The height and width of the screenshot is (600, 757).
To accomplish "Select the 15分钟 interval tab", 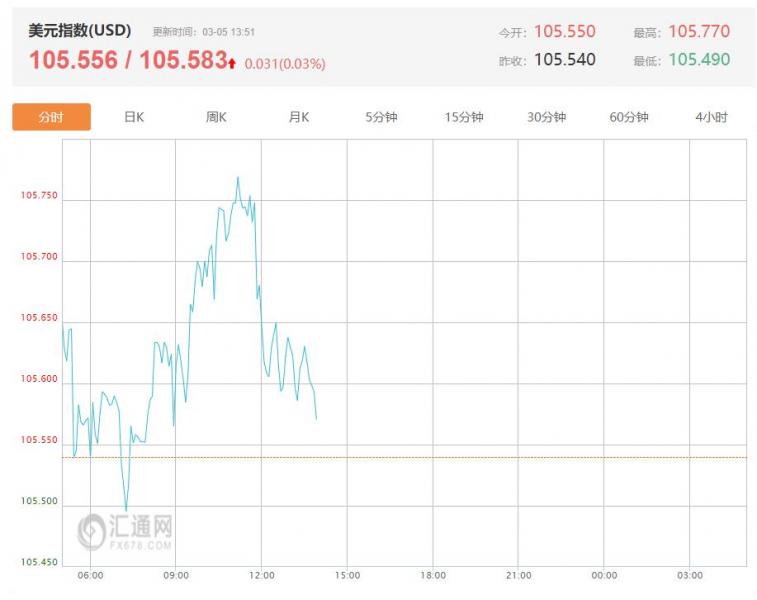I will (x=464, y=117).
